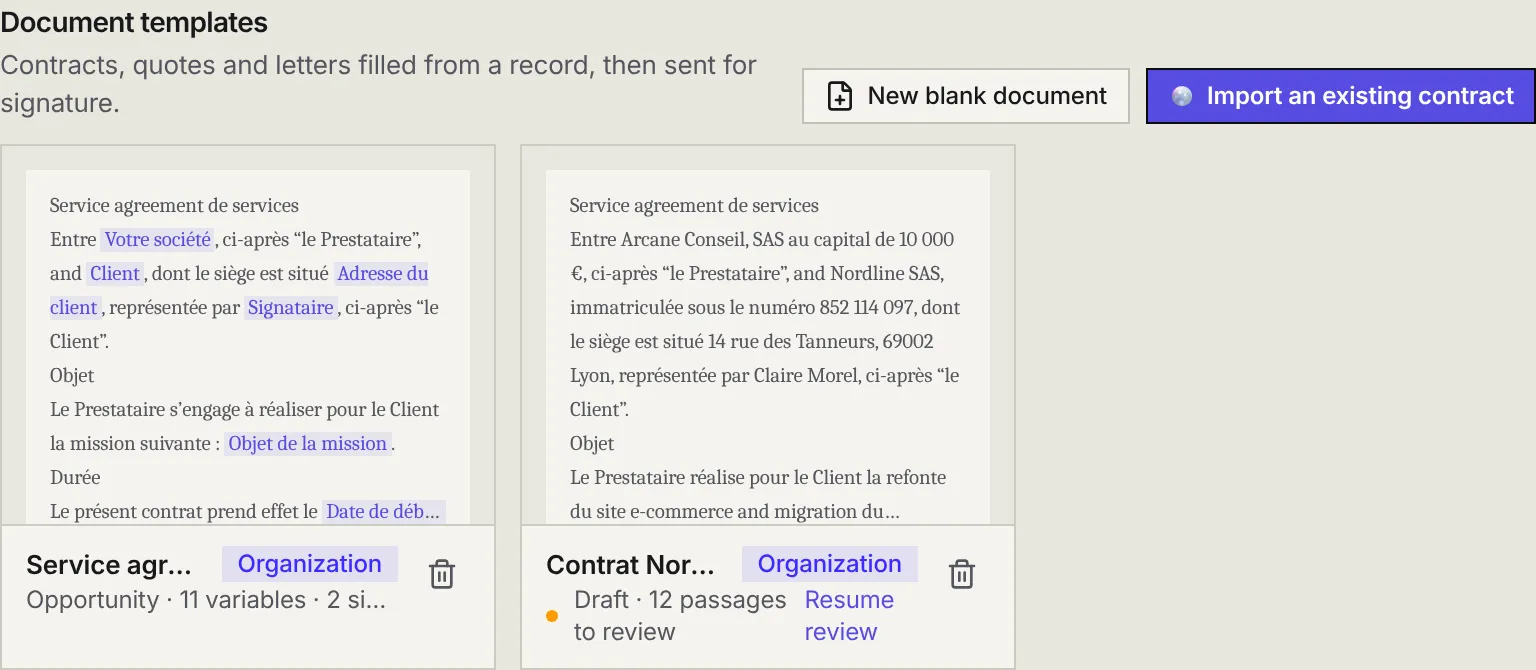1536x670 pixels.
Task: Delete the Contrat Nordline template via trash icon
Action: [x=962, y=574]
